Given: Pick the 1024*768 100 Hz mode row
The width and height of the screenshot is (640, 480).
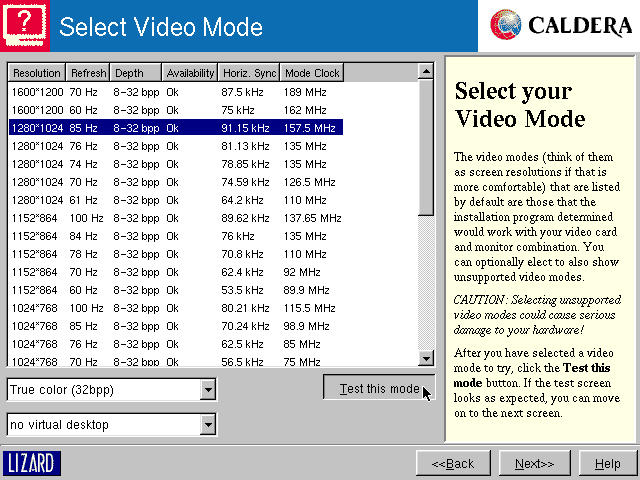Looking at the screenshot, I should 175,307.
